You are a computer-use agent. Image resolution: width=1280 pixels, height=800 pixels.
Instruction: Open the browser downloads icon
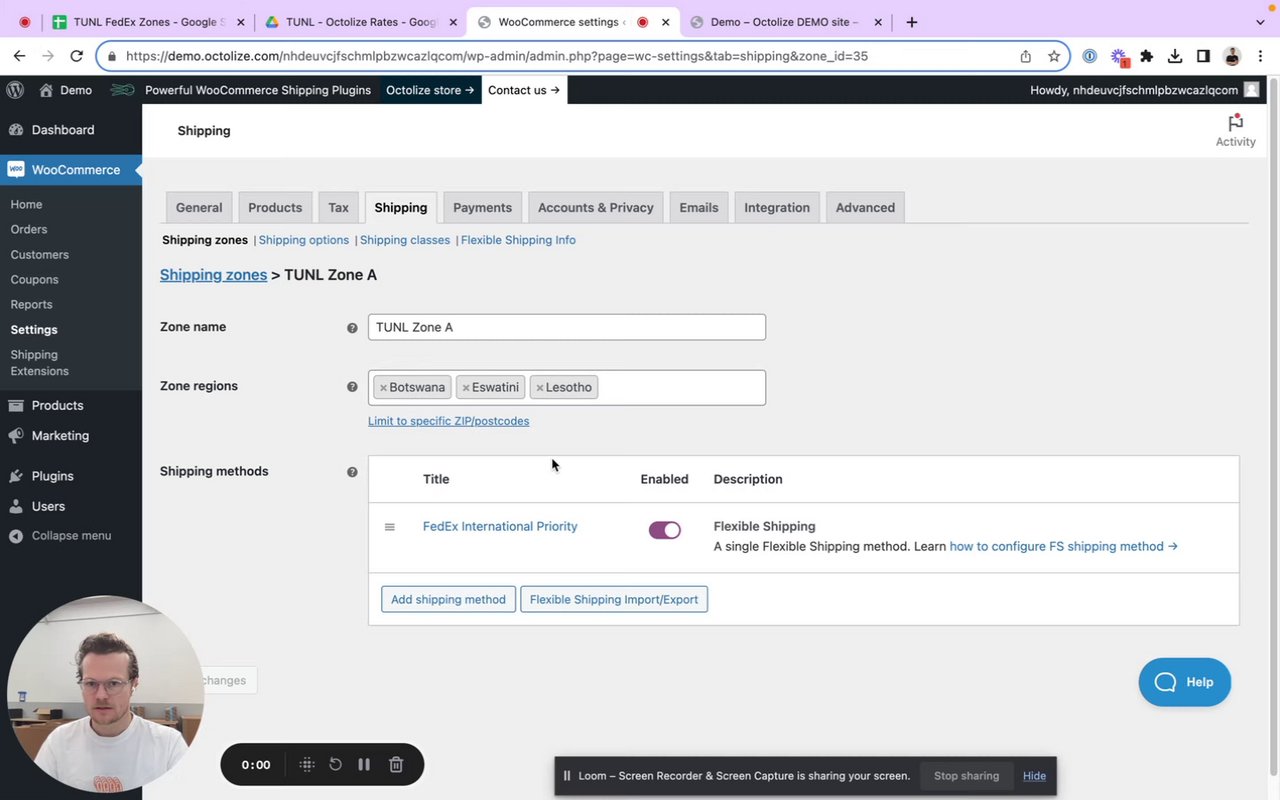1175,56
